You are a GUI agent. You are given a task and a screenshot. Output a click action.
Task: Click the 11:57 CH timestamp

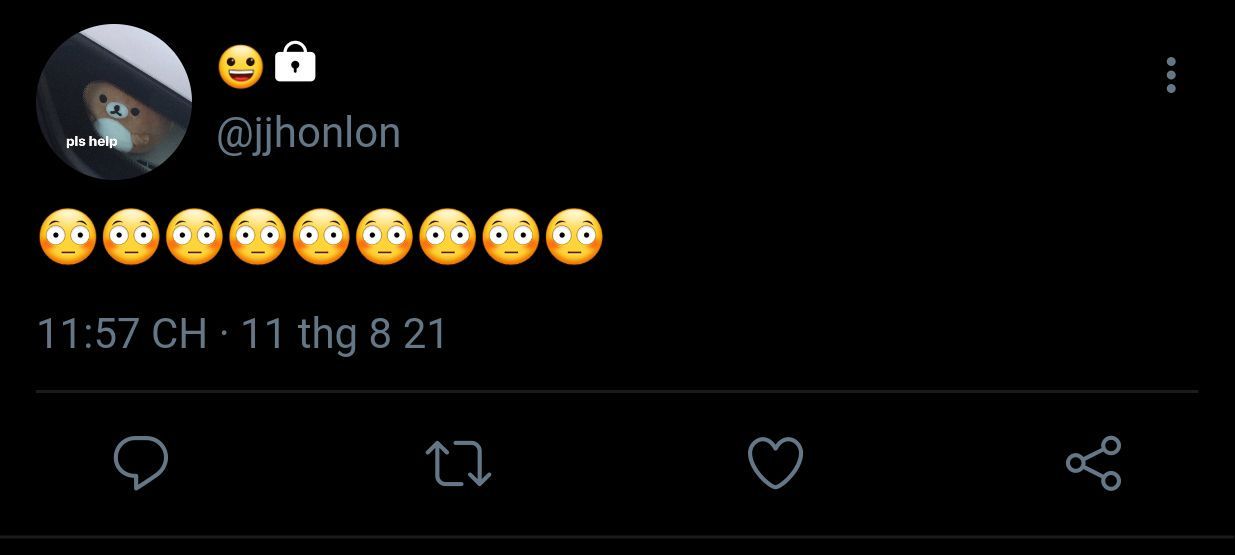(122, 333)
